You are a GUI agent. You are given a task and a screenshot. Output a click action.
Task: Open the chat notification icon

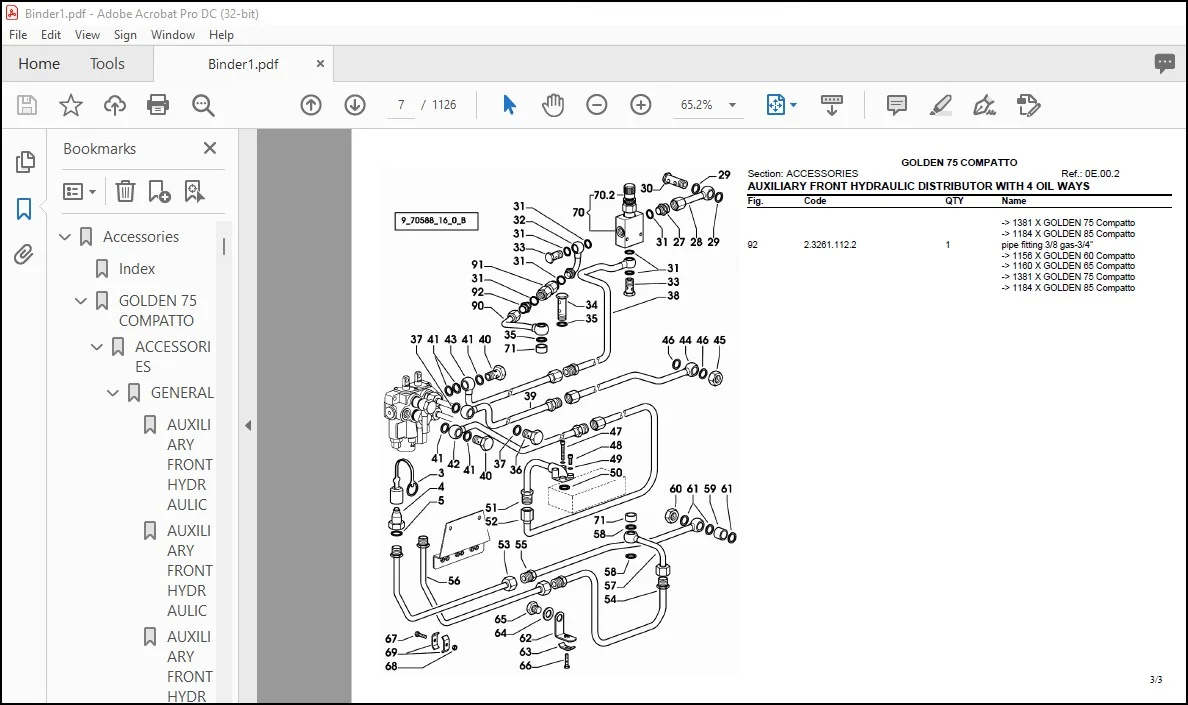coord(1165,64)
